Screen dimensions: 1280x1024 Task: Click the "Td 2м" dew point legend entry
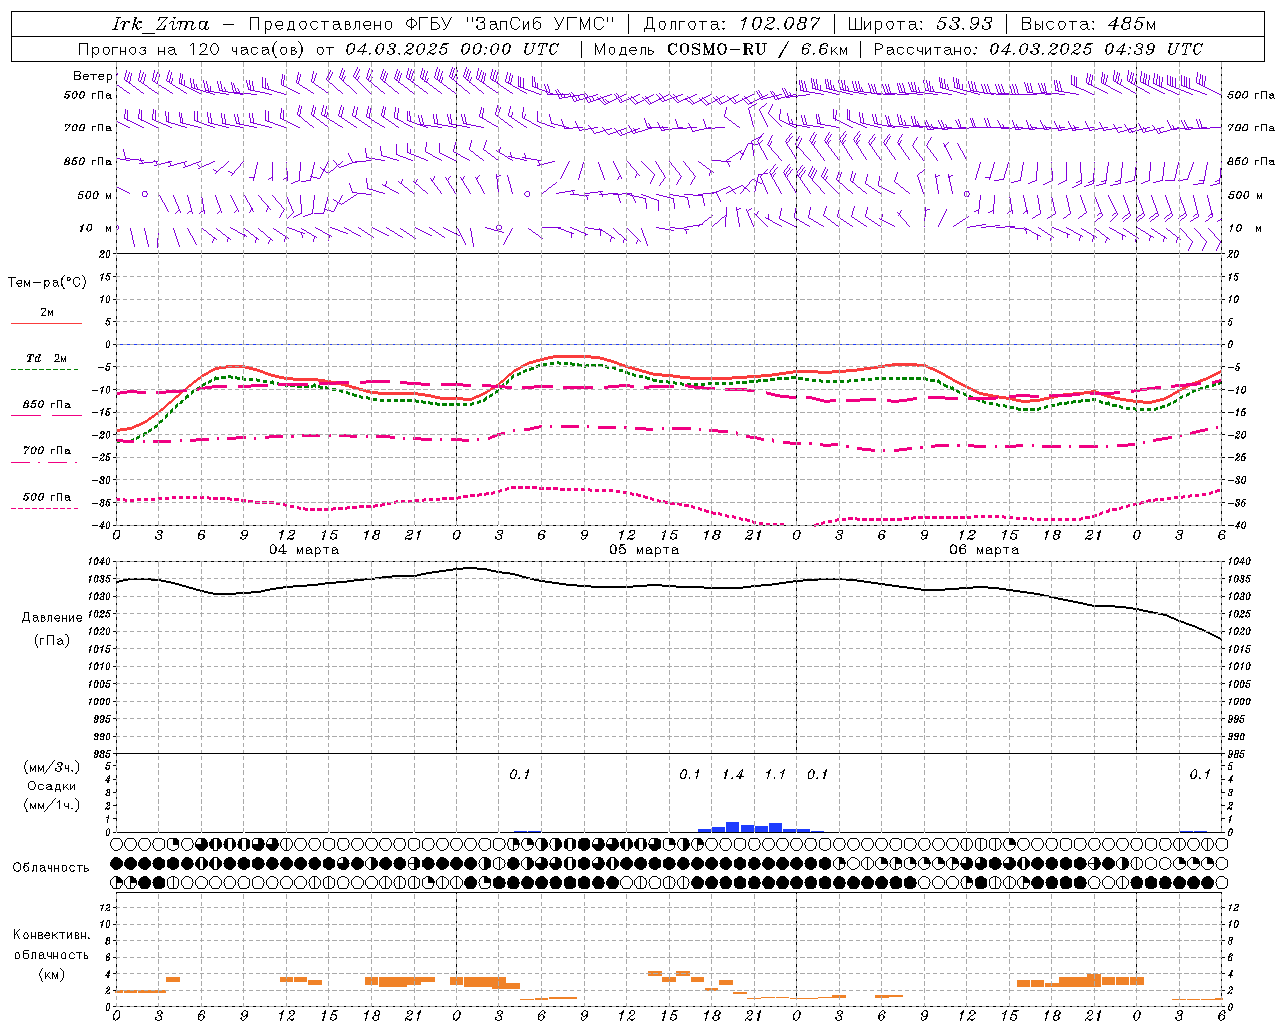click(47, 358)
